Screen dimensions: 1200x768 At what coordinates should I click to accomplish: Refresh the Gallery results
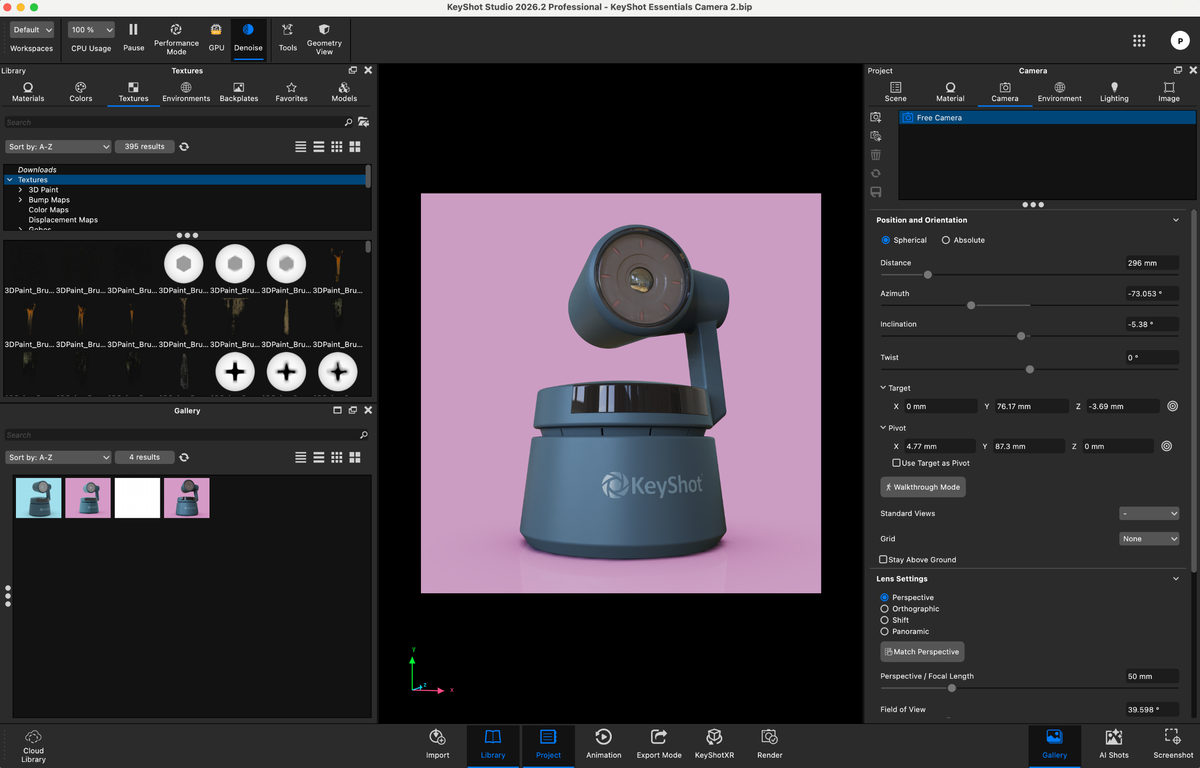pyautogui.click(x=184, y=457)
